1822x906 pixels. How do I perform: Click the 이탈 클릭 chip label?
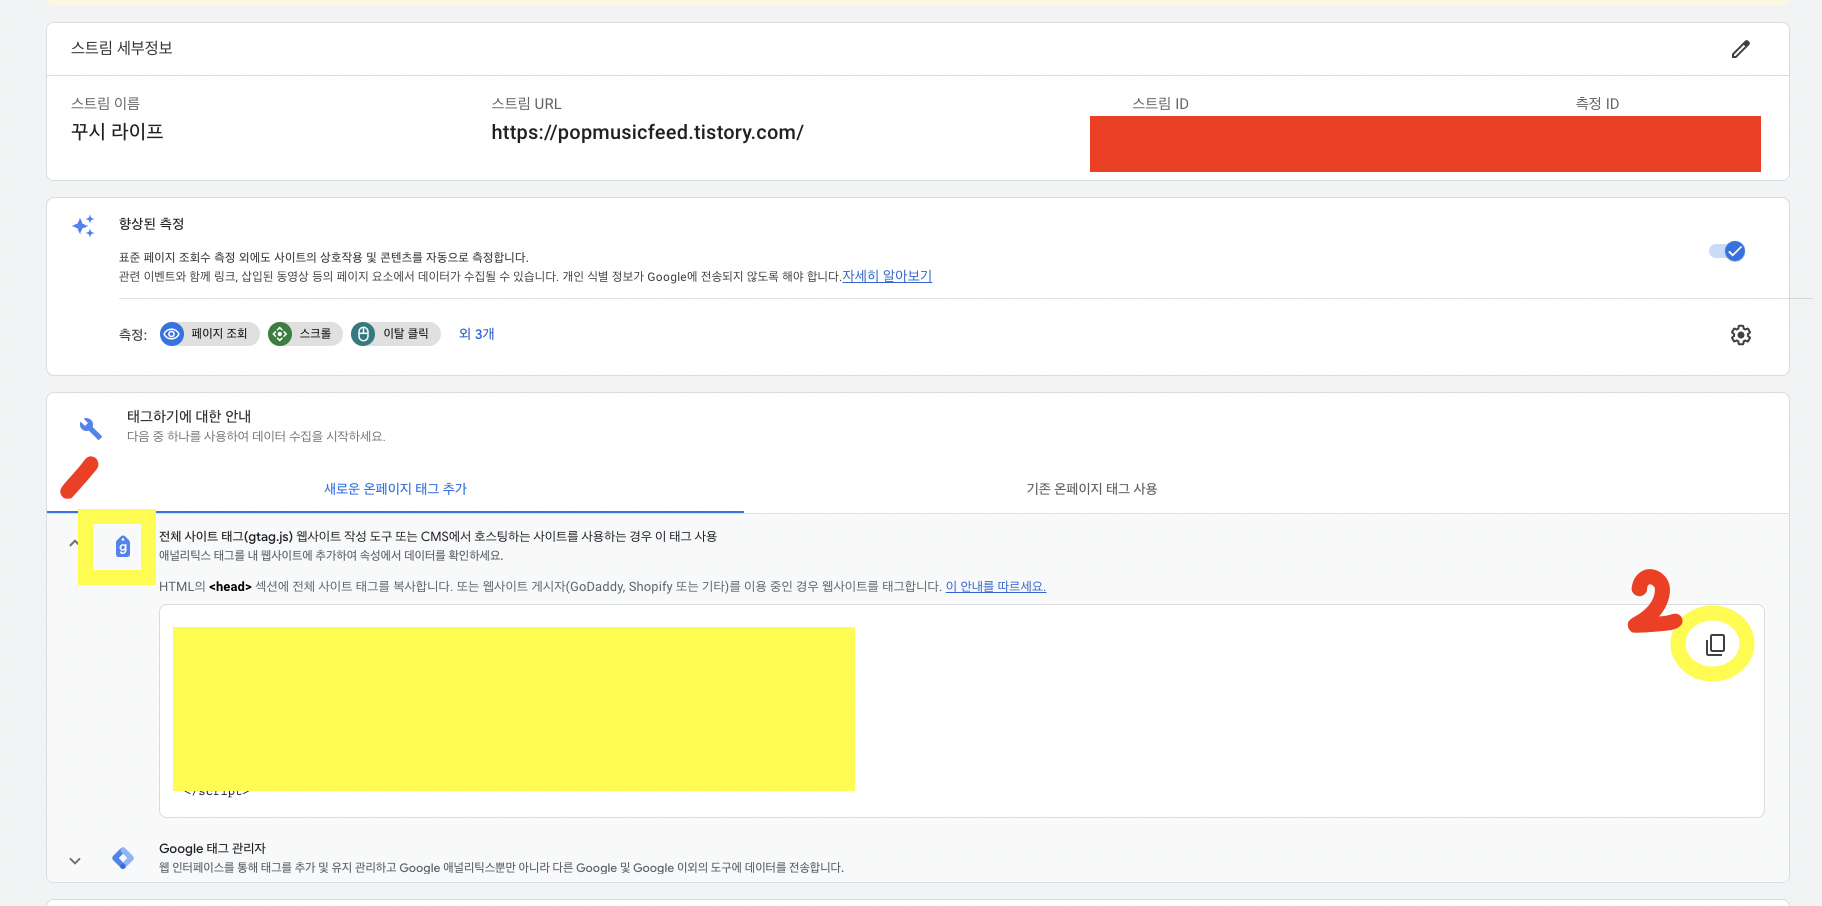pyautogui.click(x=406, y=334)
